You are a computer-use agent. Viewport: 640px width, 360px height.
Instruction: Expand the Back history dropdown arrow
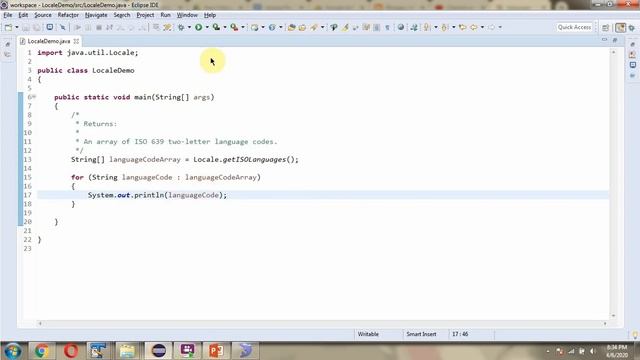(482, 27)
